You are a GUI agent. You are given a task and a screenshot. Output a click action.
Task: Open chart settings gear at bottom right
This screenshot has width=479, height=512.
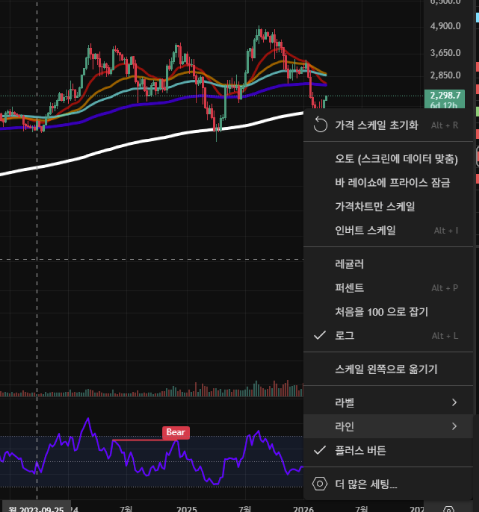(x=448, y=509)
